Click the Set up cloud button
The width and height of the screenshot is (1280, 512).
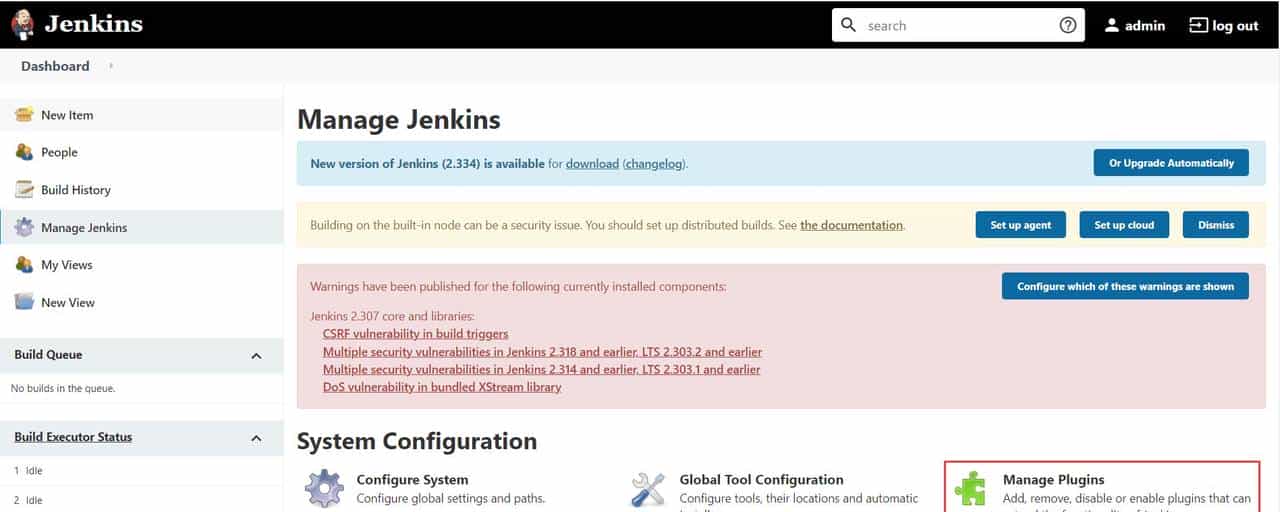tap(1124, 225)
